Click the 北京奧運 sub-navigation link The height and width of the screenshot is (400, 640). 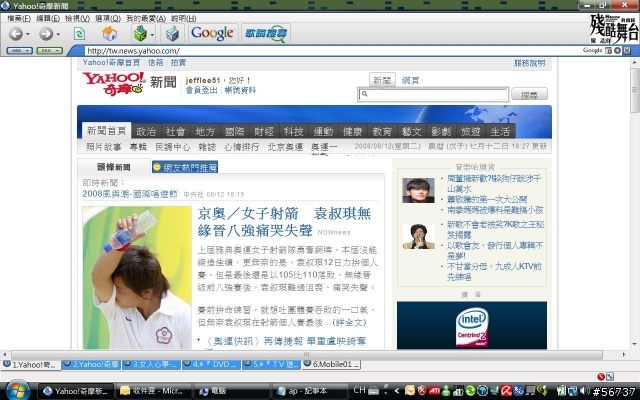[x=285, y=147]
